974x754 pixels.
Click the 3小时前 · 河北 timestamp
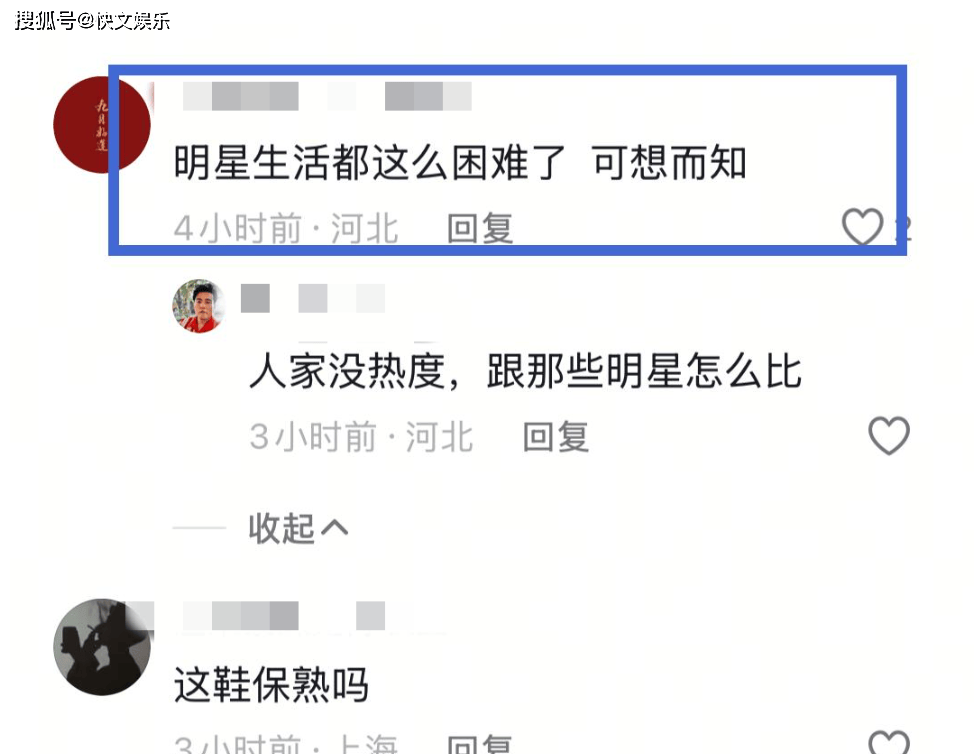click(x=361, y=437)
